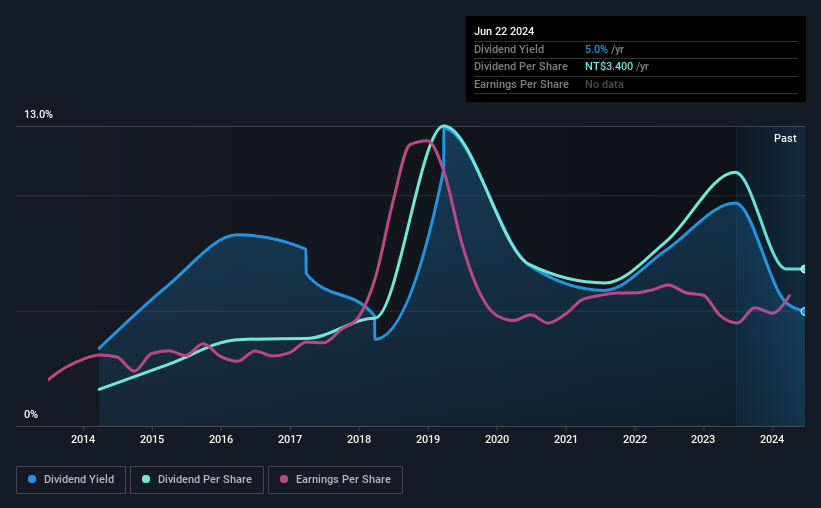Screen dimensions: 821x508
Task: Click the 2020 x-axis label
Action: click(497, 439)
